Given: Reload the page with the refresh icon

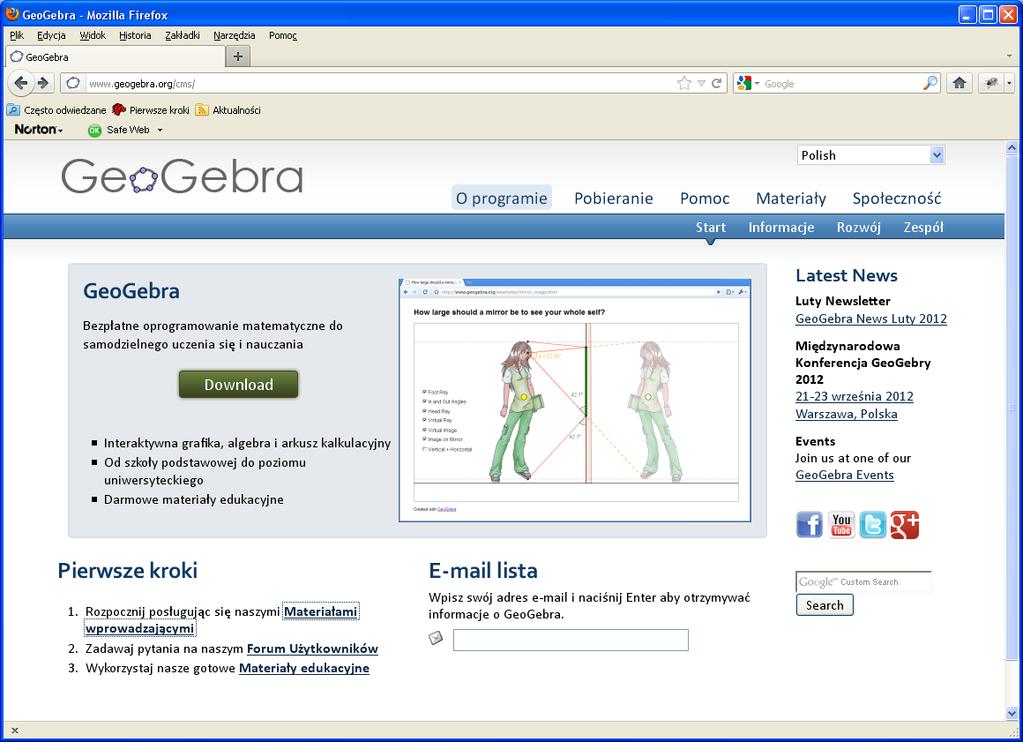Looking at the screenshot, I should pos(716,83).
